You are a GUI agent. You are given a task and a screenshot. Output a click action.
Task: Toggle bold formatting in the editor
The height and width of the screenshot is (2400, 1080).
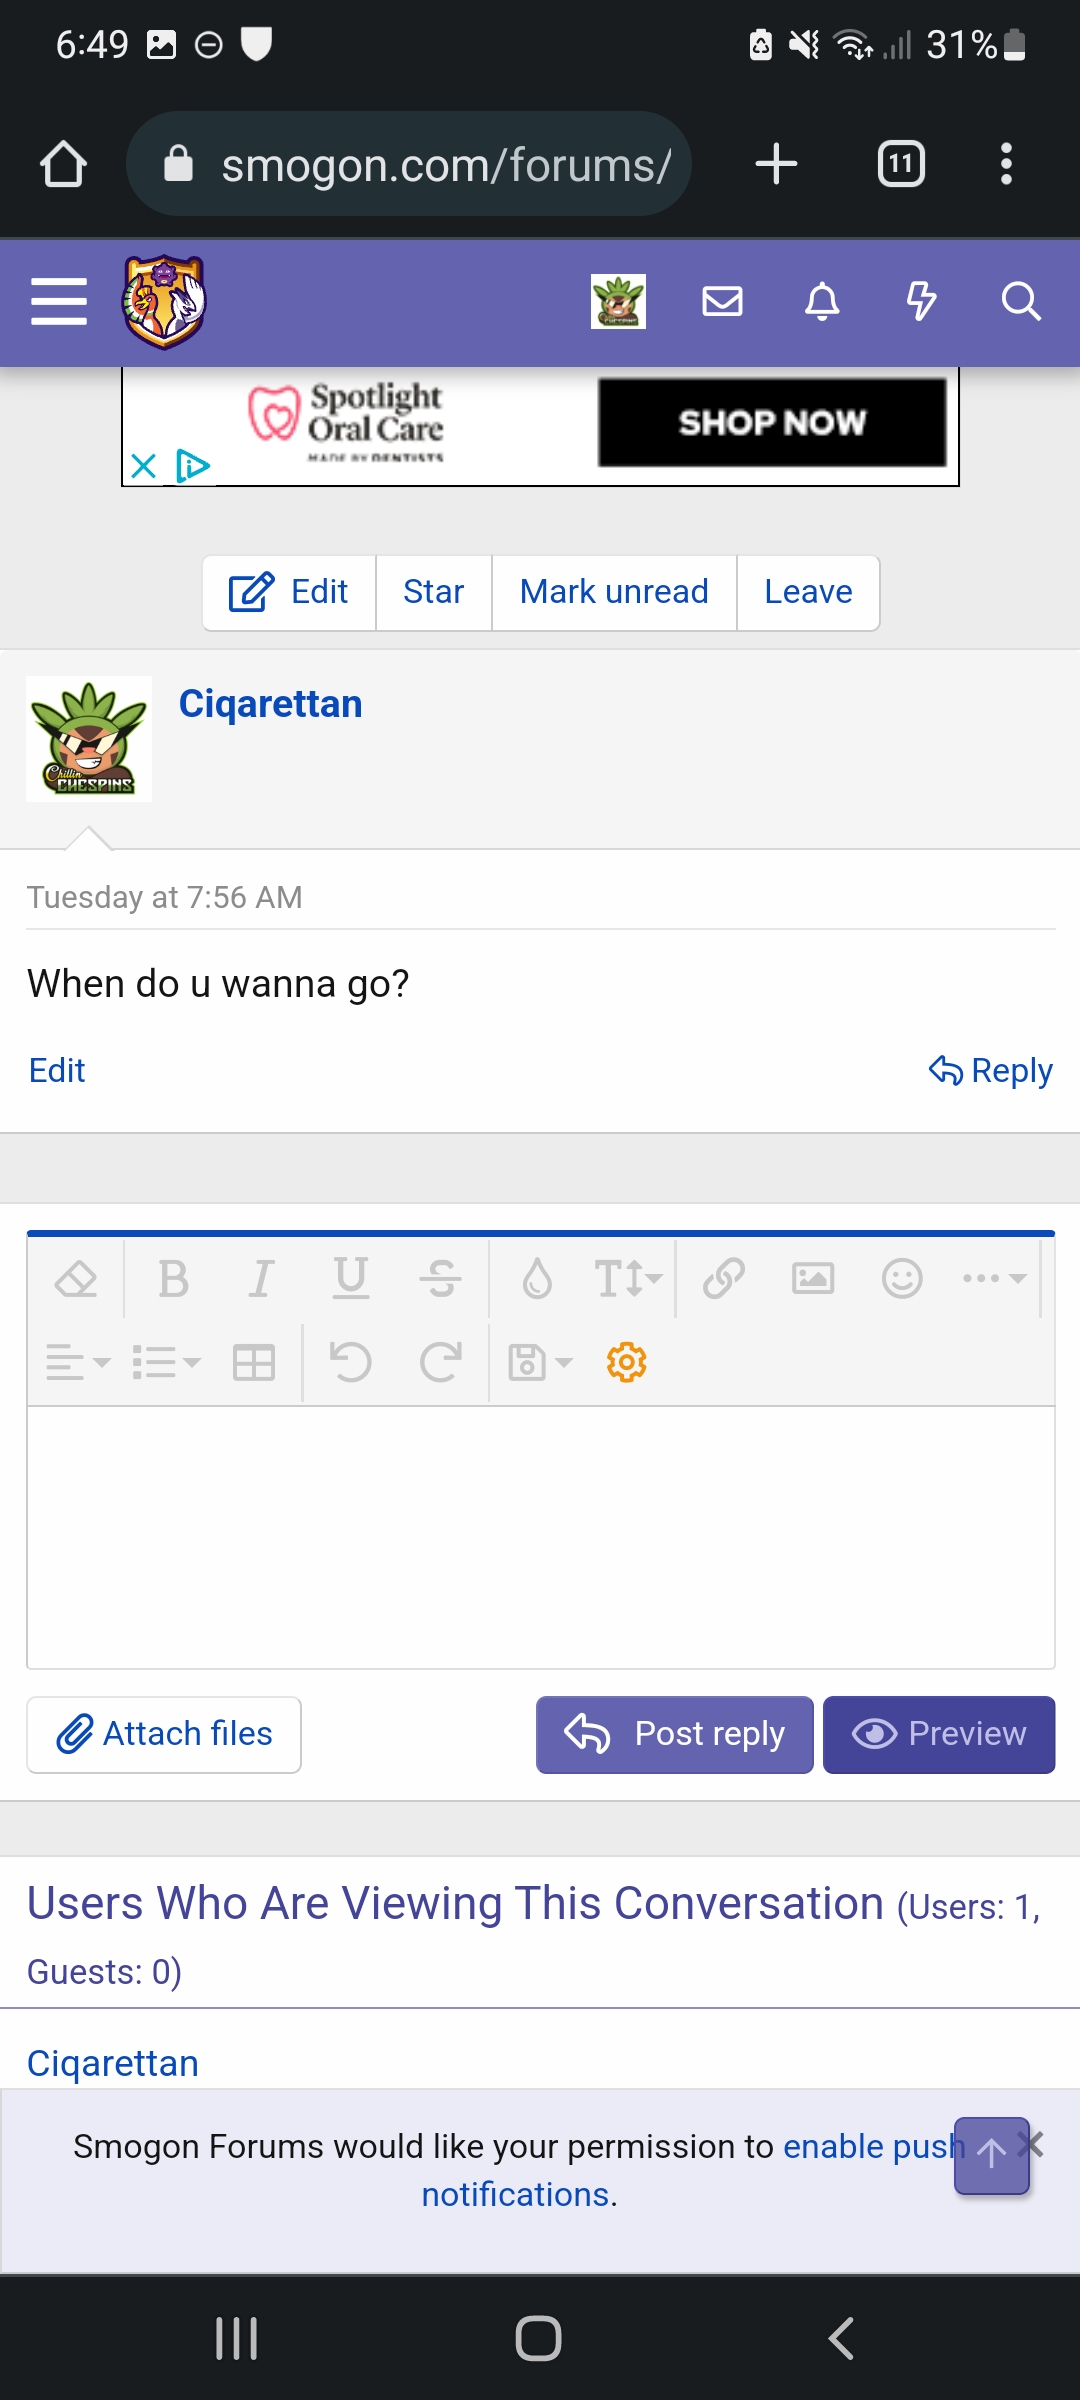(173, 1278)
